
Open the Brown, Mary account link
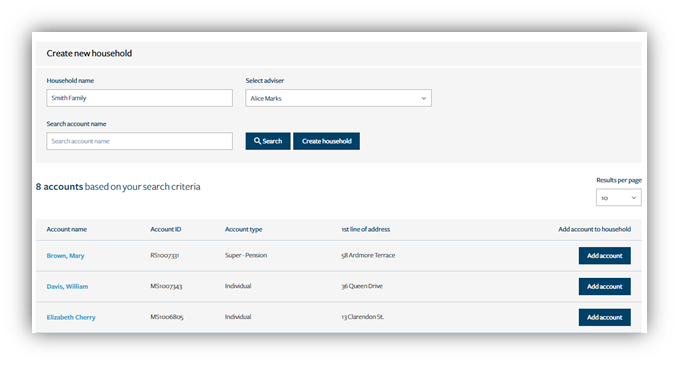pyautogui.click(x=65, y=255)
